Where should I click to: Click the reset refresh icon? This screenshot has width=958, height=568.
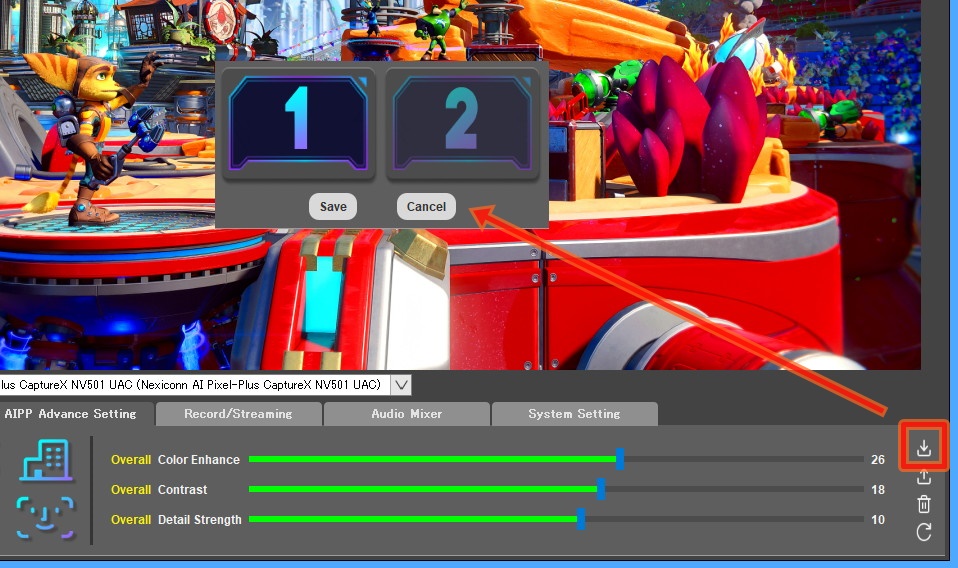pos(924,532)
